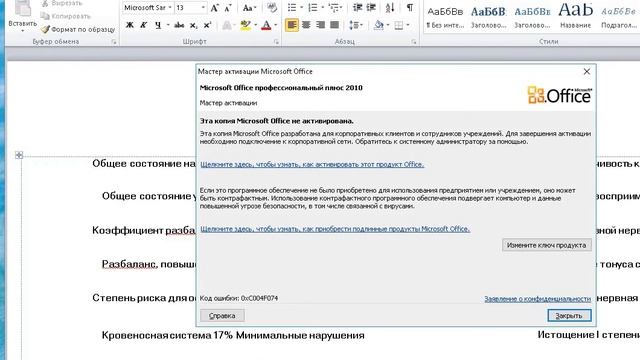Decrease font size with shrink-font icon

pos(228,8)
